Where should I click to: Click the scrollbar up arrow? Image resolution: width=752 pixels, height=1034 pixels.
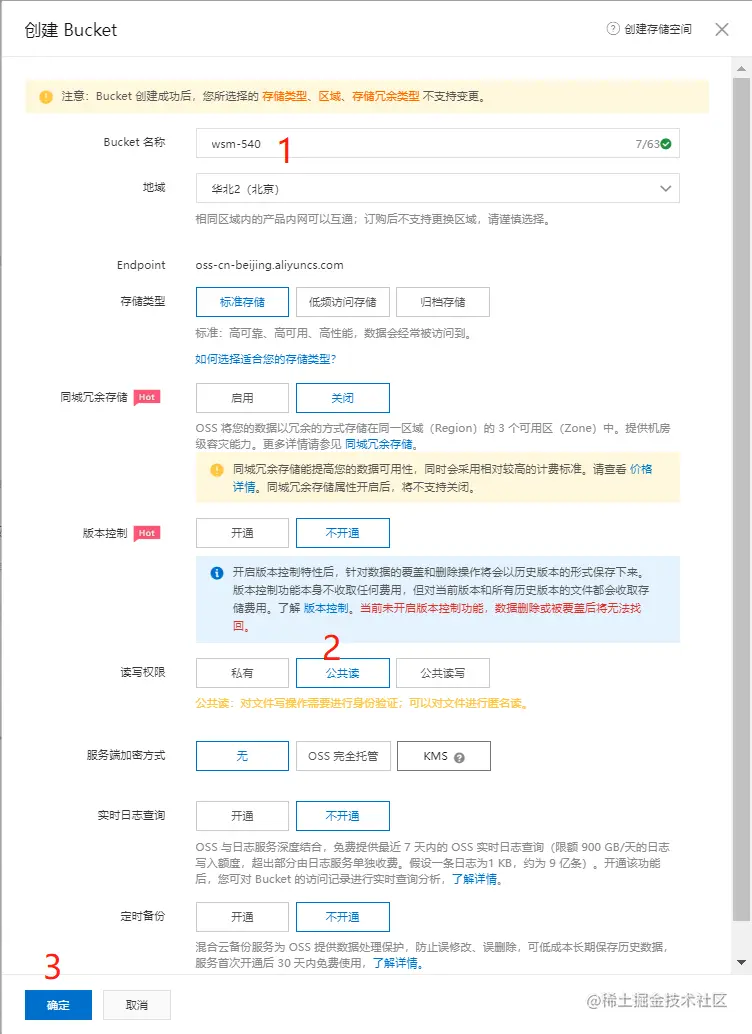(x=741, y=69)
